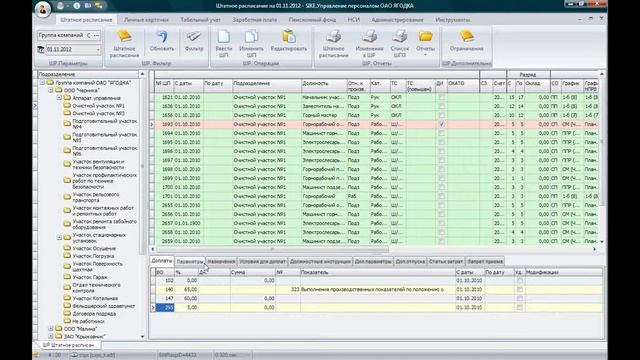Screen dimensions: 640x360
Task: Uncheck ДИ checkbox in highlighted row 1693
Action: pyautogui.click(x=441, y=124)
